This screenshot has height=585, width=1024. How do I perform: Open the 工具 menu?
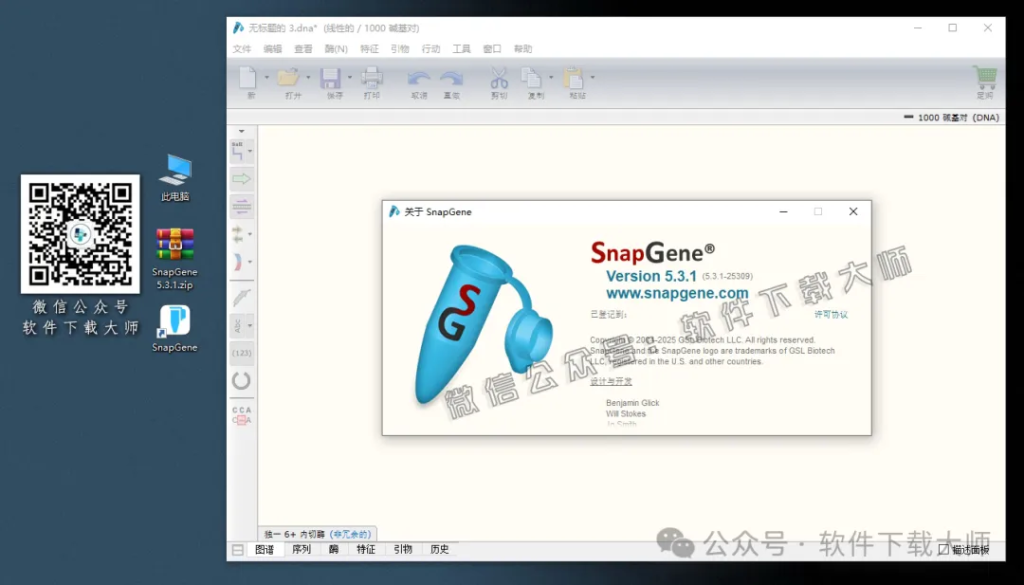[460, 47]
